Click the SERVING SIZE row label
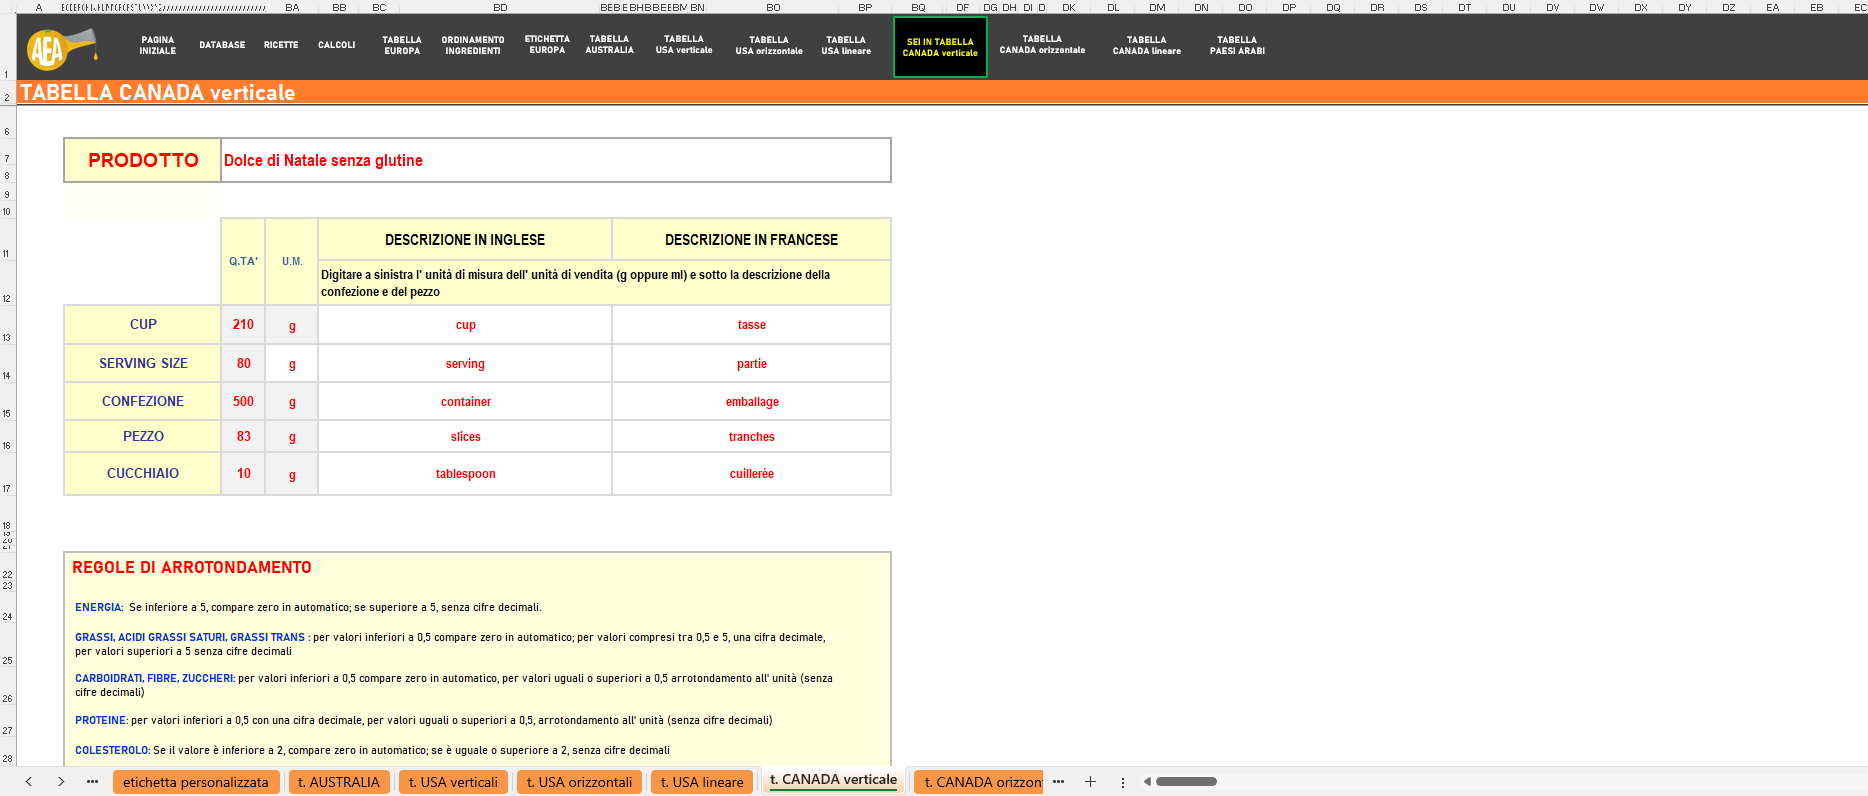 point(143,363)
